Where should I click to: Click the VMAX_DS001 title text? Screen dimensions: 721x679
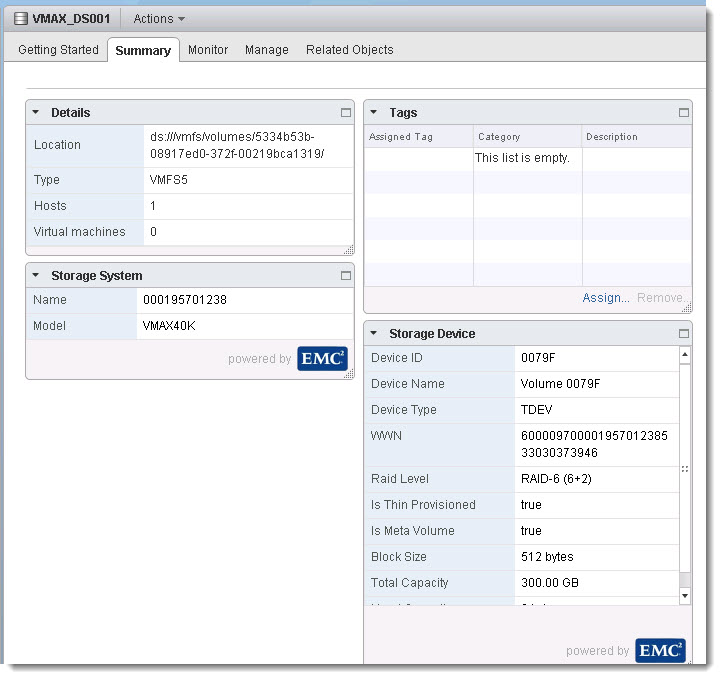click(x=71, y=19)
